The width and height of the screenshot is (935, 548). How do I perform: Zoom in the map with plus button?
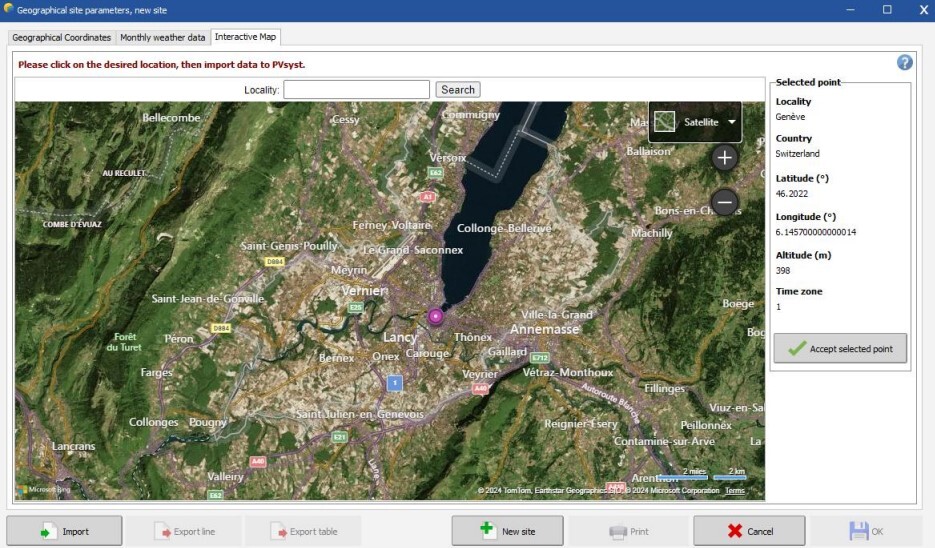(725, 158)
